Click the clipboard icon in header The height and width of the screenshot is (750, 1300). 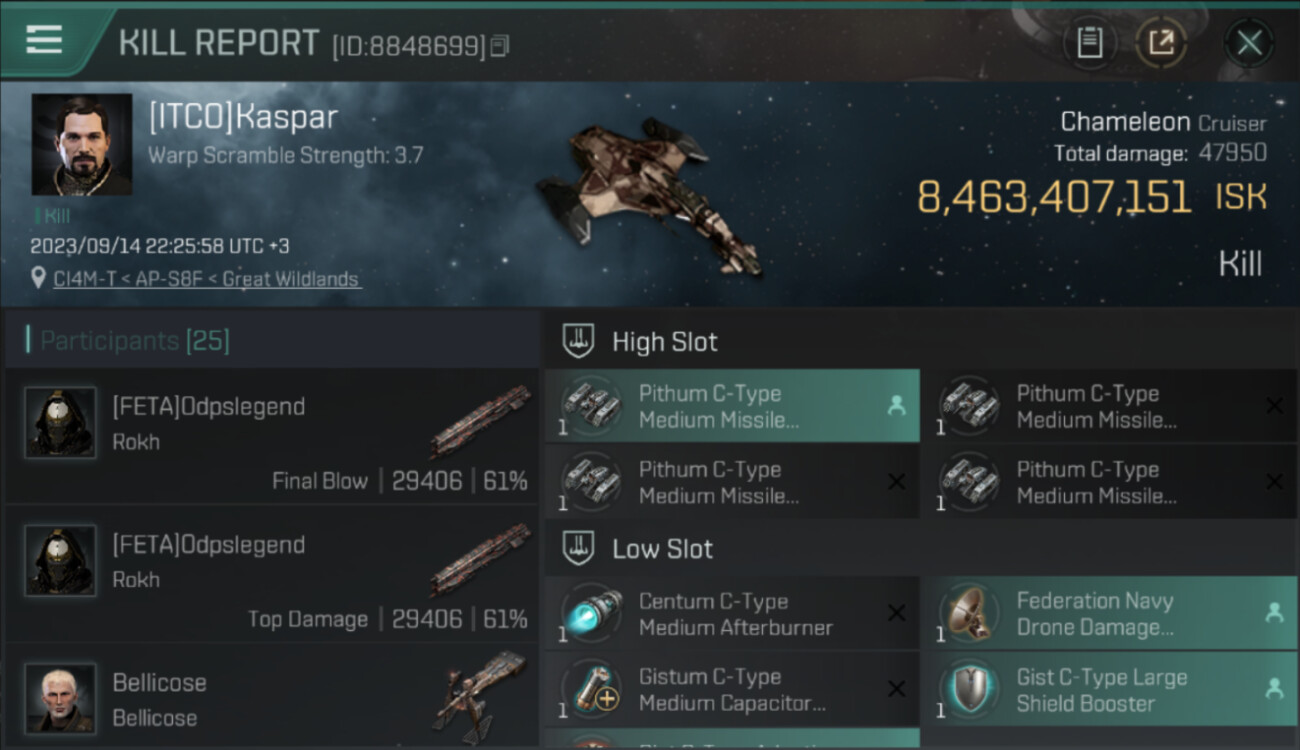[1089, 42]
